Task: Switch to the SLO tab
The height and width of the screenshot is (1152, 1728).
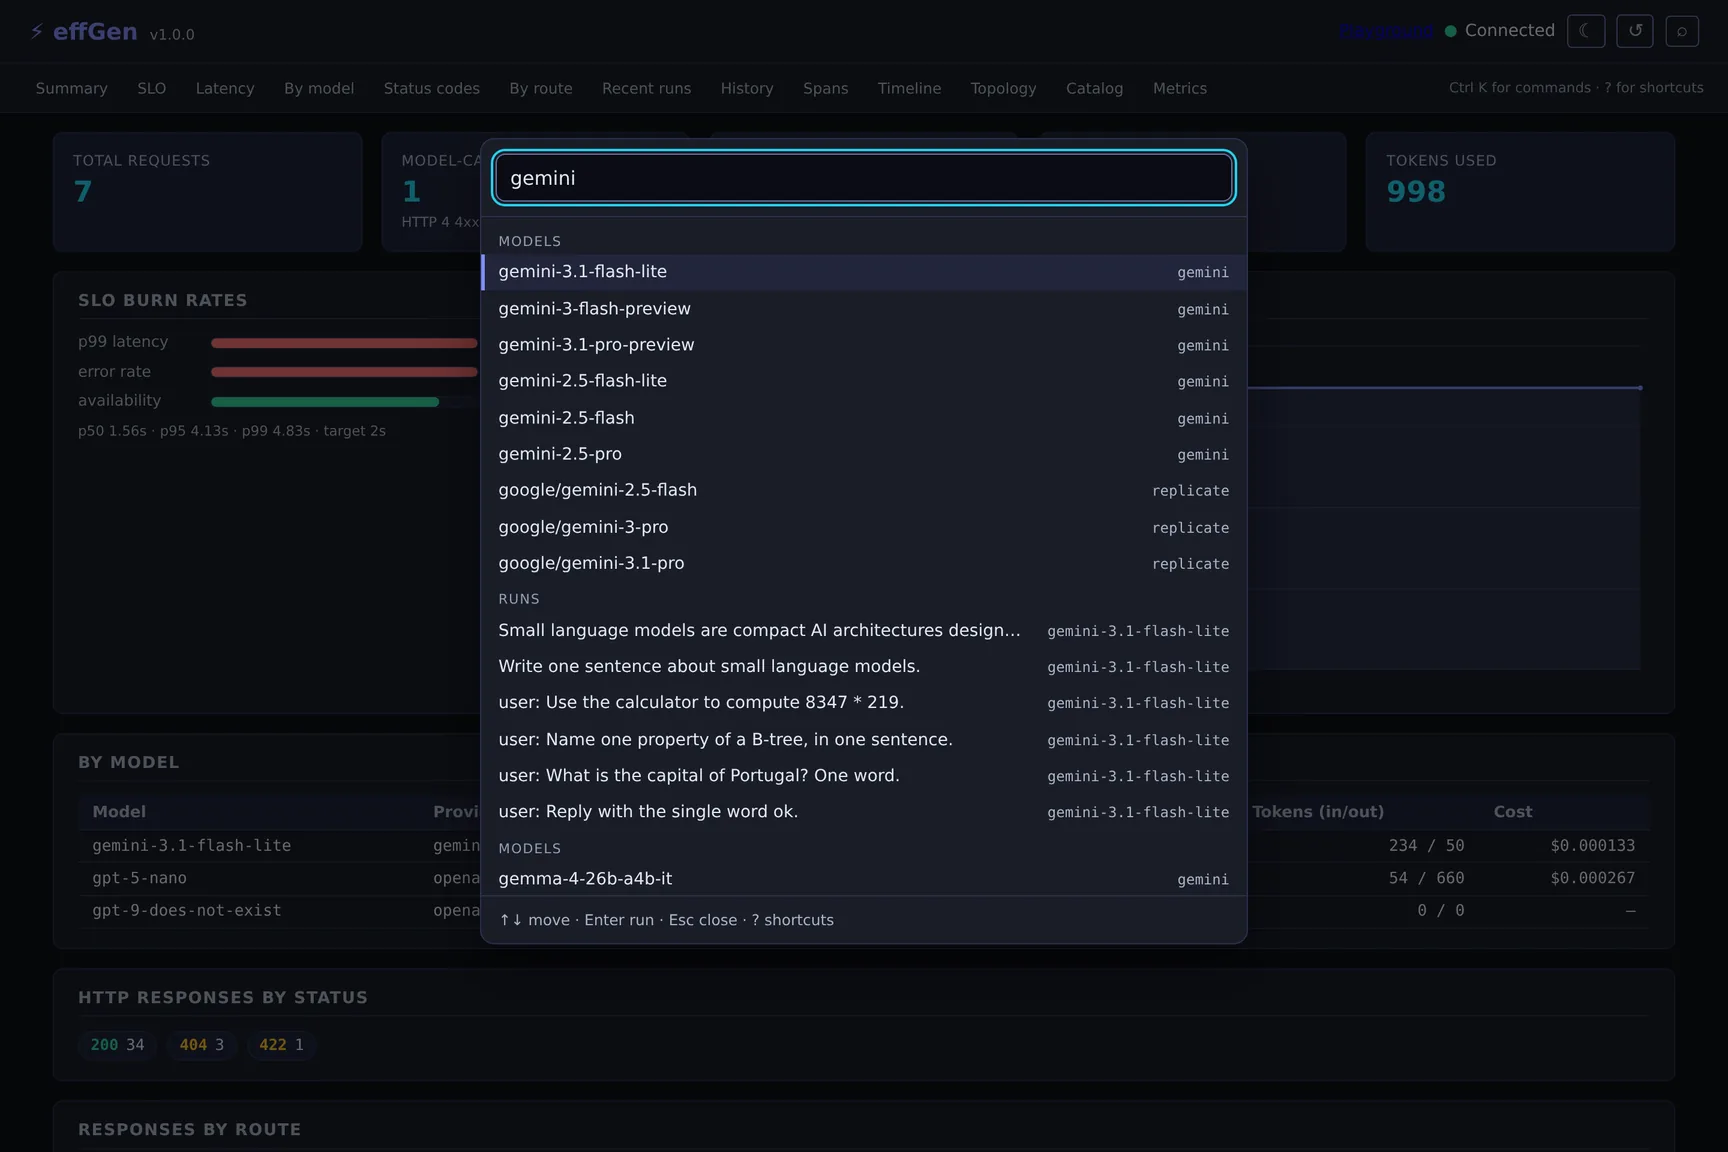Action: click(x=152, y=88)
